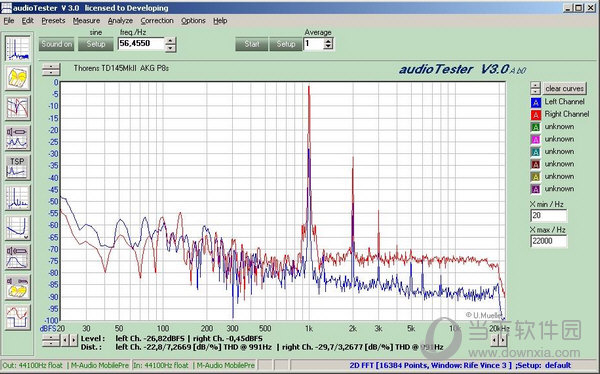Click the X min / Hz field

point(548,216)
